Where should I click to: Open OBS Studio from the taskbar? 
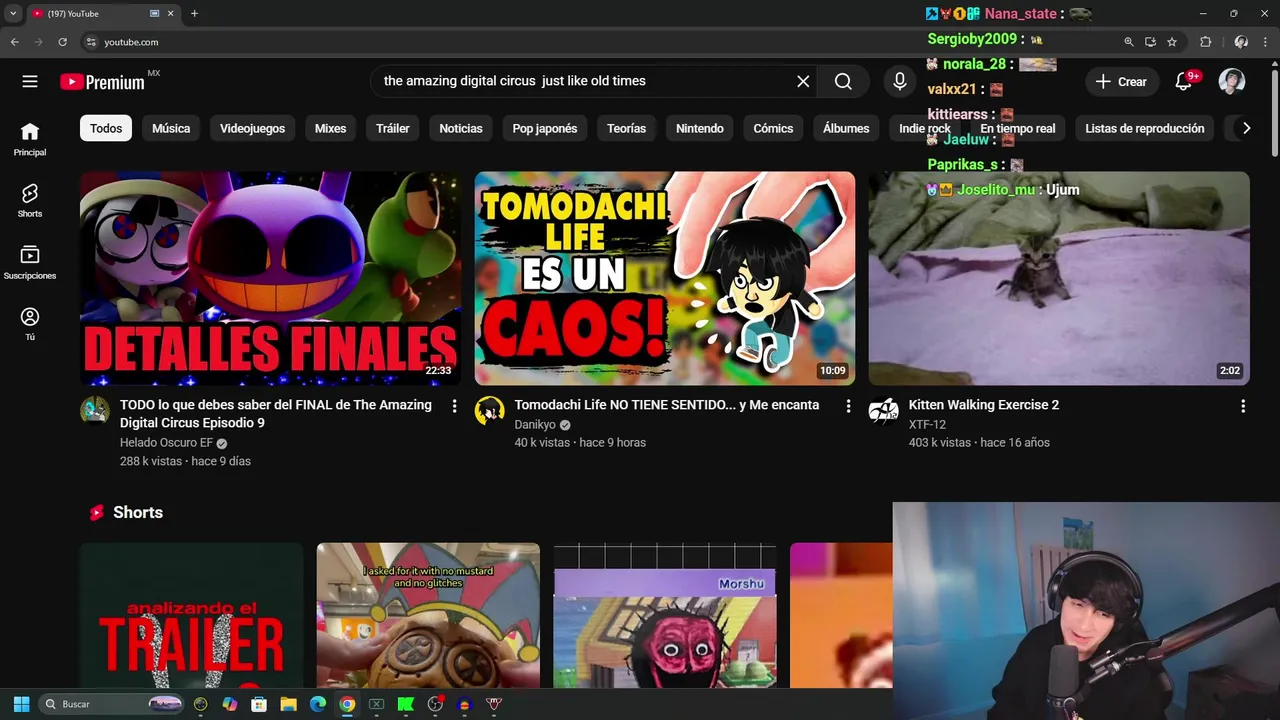[x=435, y=704]
